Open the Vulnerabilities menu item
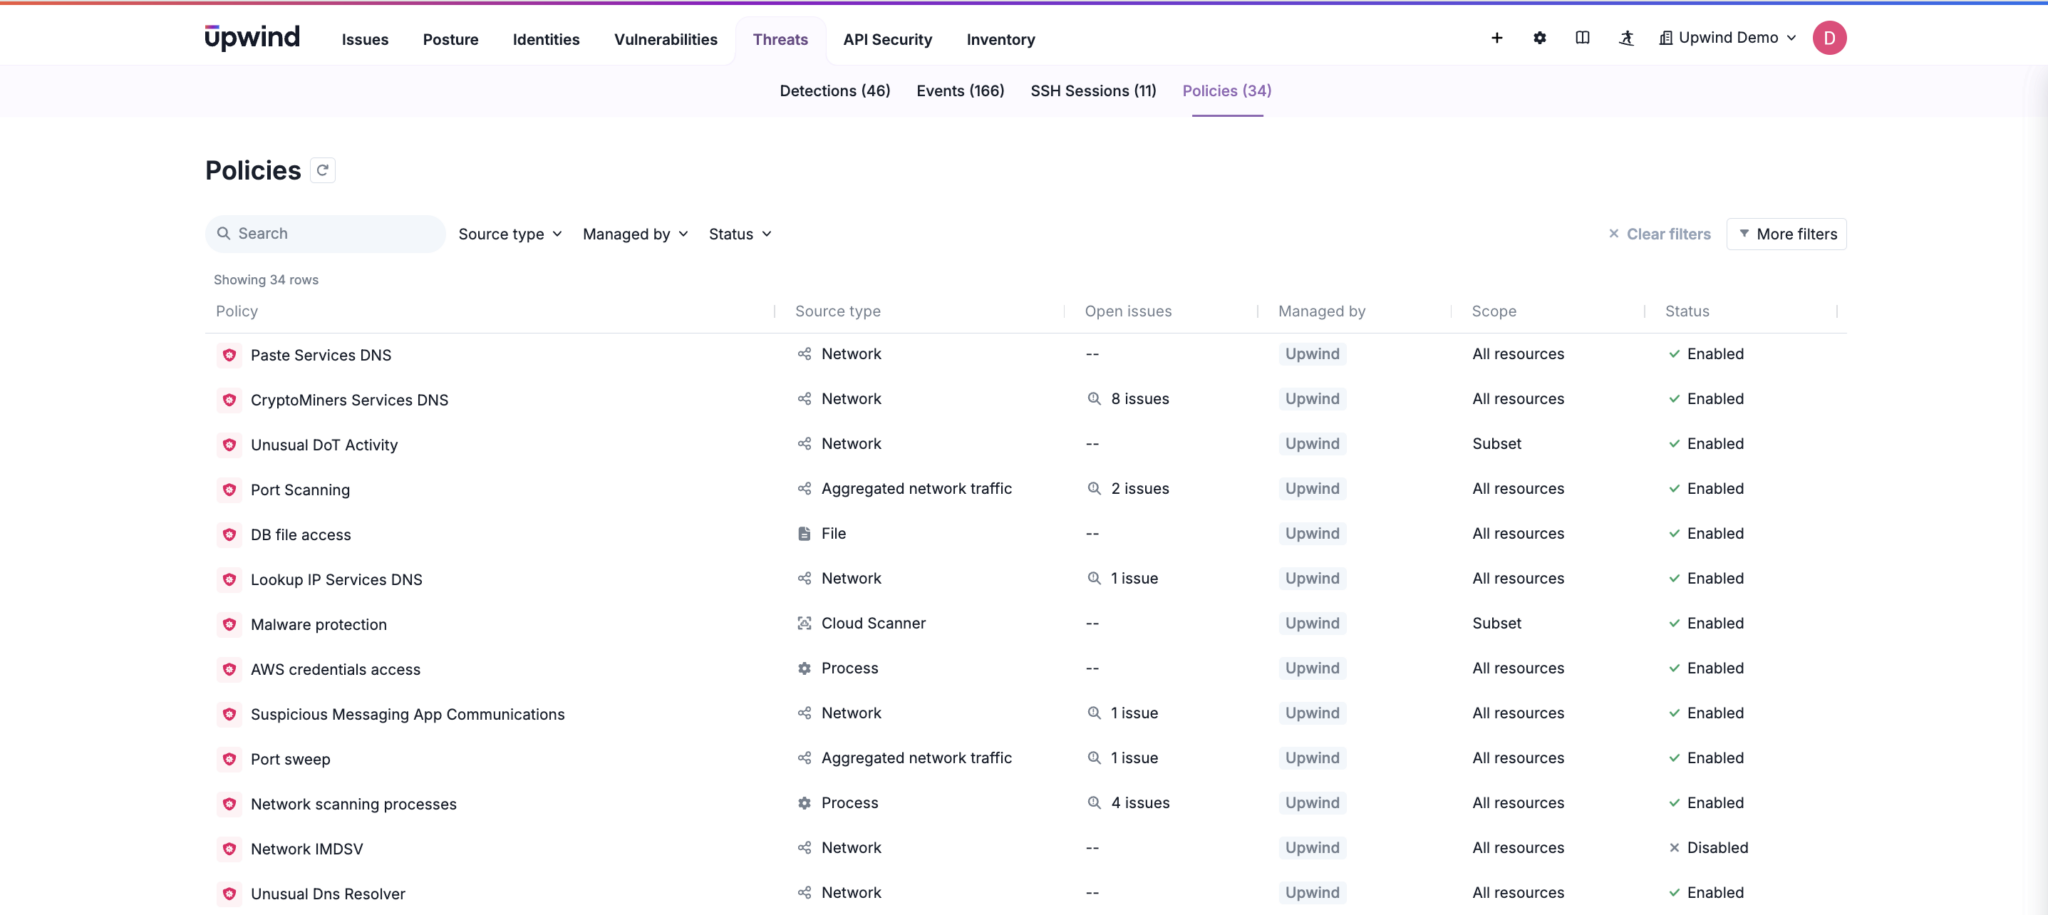Image resolution: width=2048 pixels, height=915 pixels. tap(665, 40)
